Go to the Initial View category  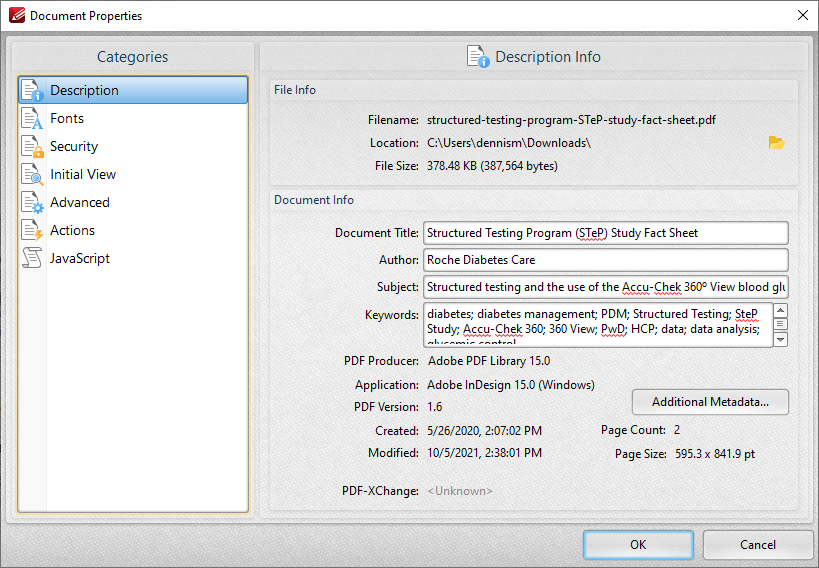click(x=133, y=174)
